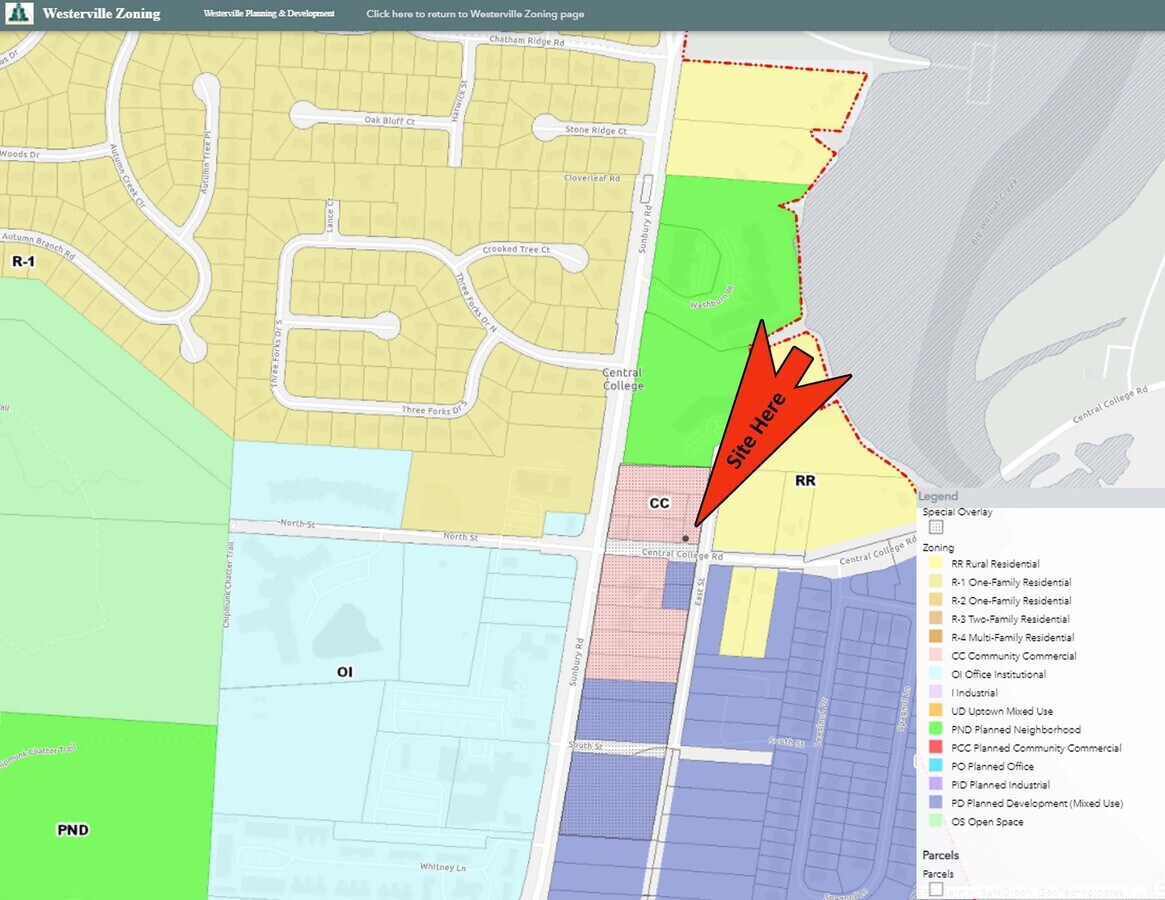Click the PND Planned Neighborhood green swatch

pos(935,730)
